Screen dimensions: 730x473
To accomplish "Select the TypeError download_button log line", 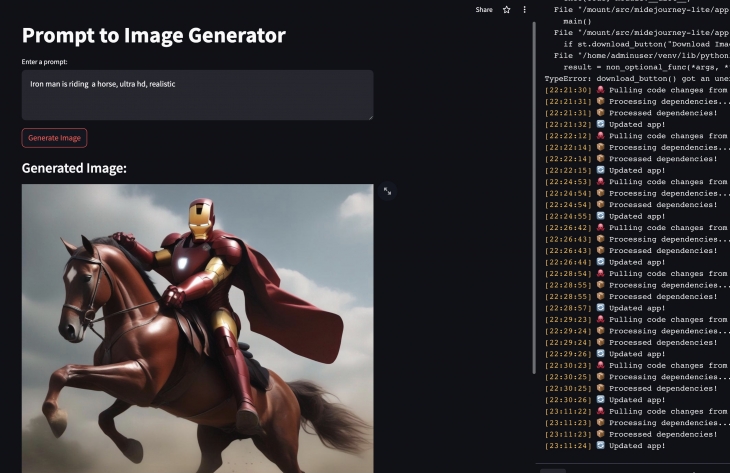I will pos(637,79).
